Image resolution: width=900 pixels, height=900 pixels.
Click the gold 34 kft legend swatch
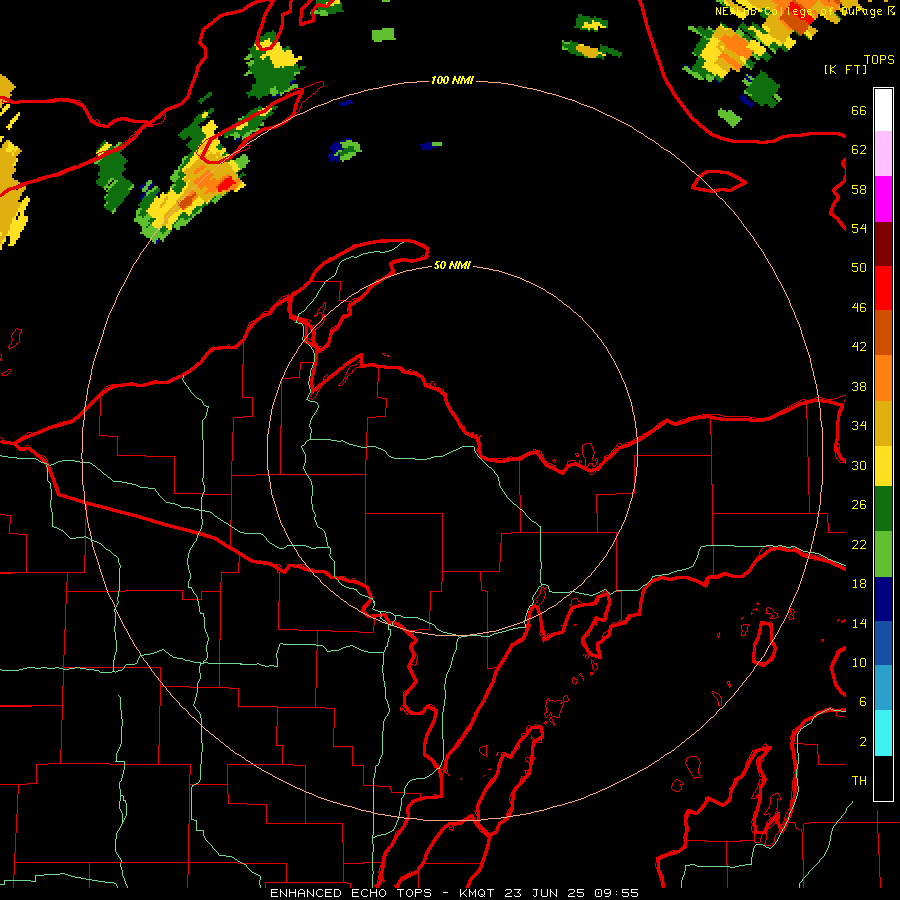click(883, 423)
